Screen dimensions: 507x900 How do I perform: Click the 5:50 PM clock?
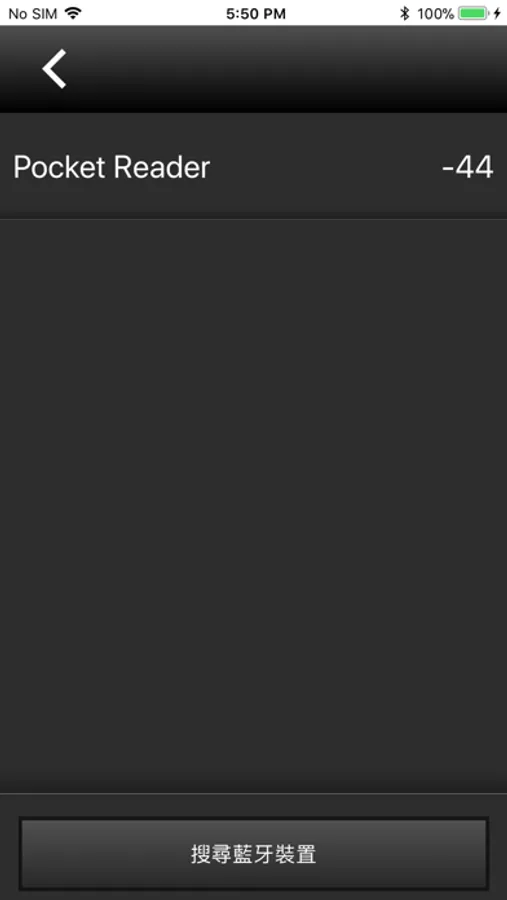pos(256,14)
